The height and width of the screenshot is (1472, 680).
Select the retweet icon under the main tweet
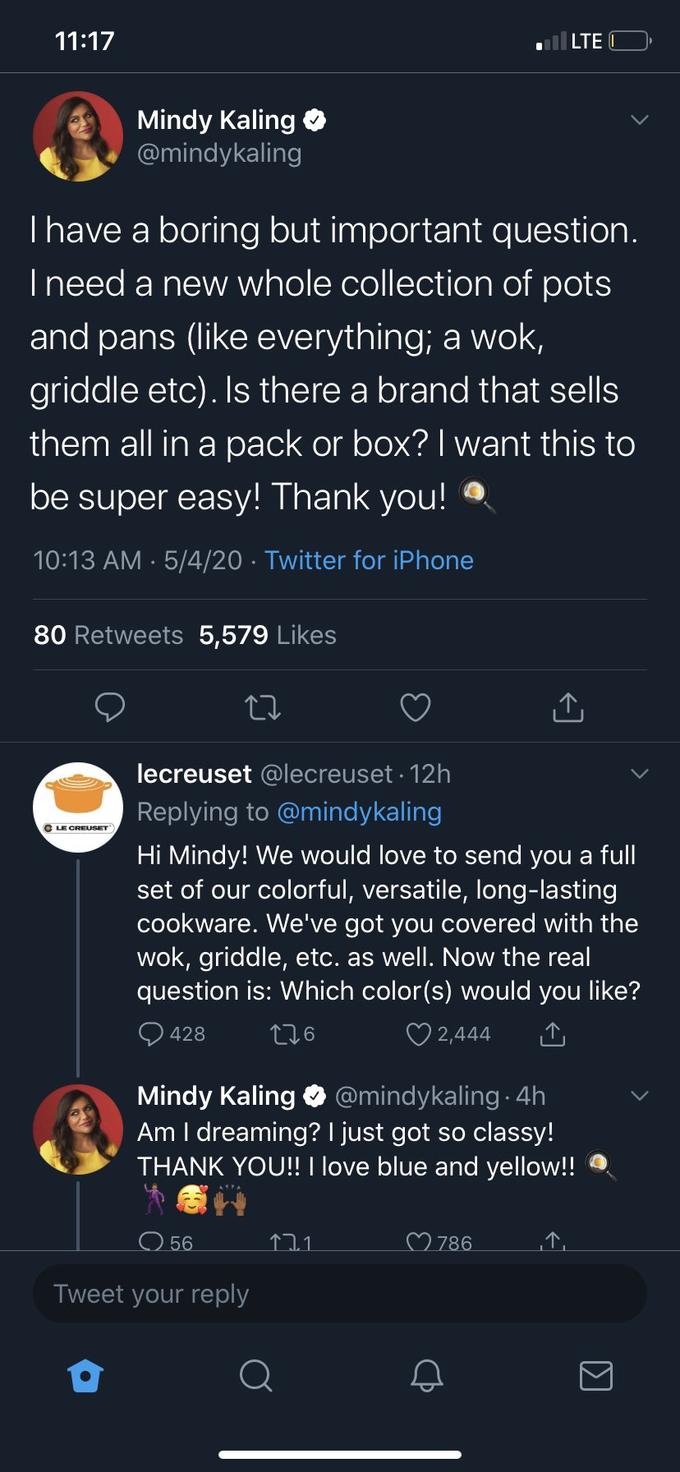(x=262, y=707)
